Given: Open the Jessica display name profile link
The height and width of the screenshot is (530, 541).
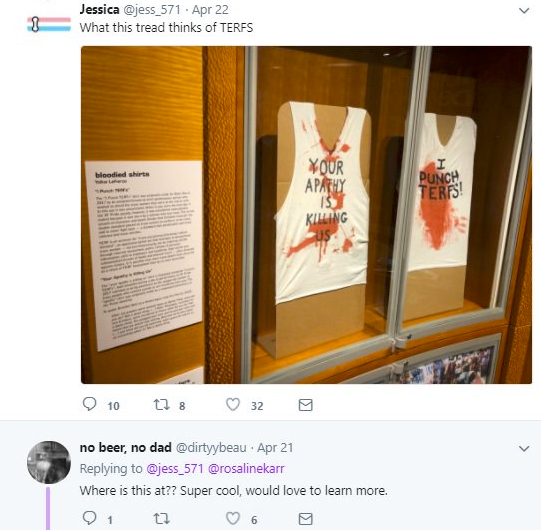Looking at the screenshot, I should pyautogui.click(x=99, y=10).
